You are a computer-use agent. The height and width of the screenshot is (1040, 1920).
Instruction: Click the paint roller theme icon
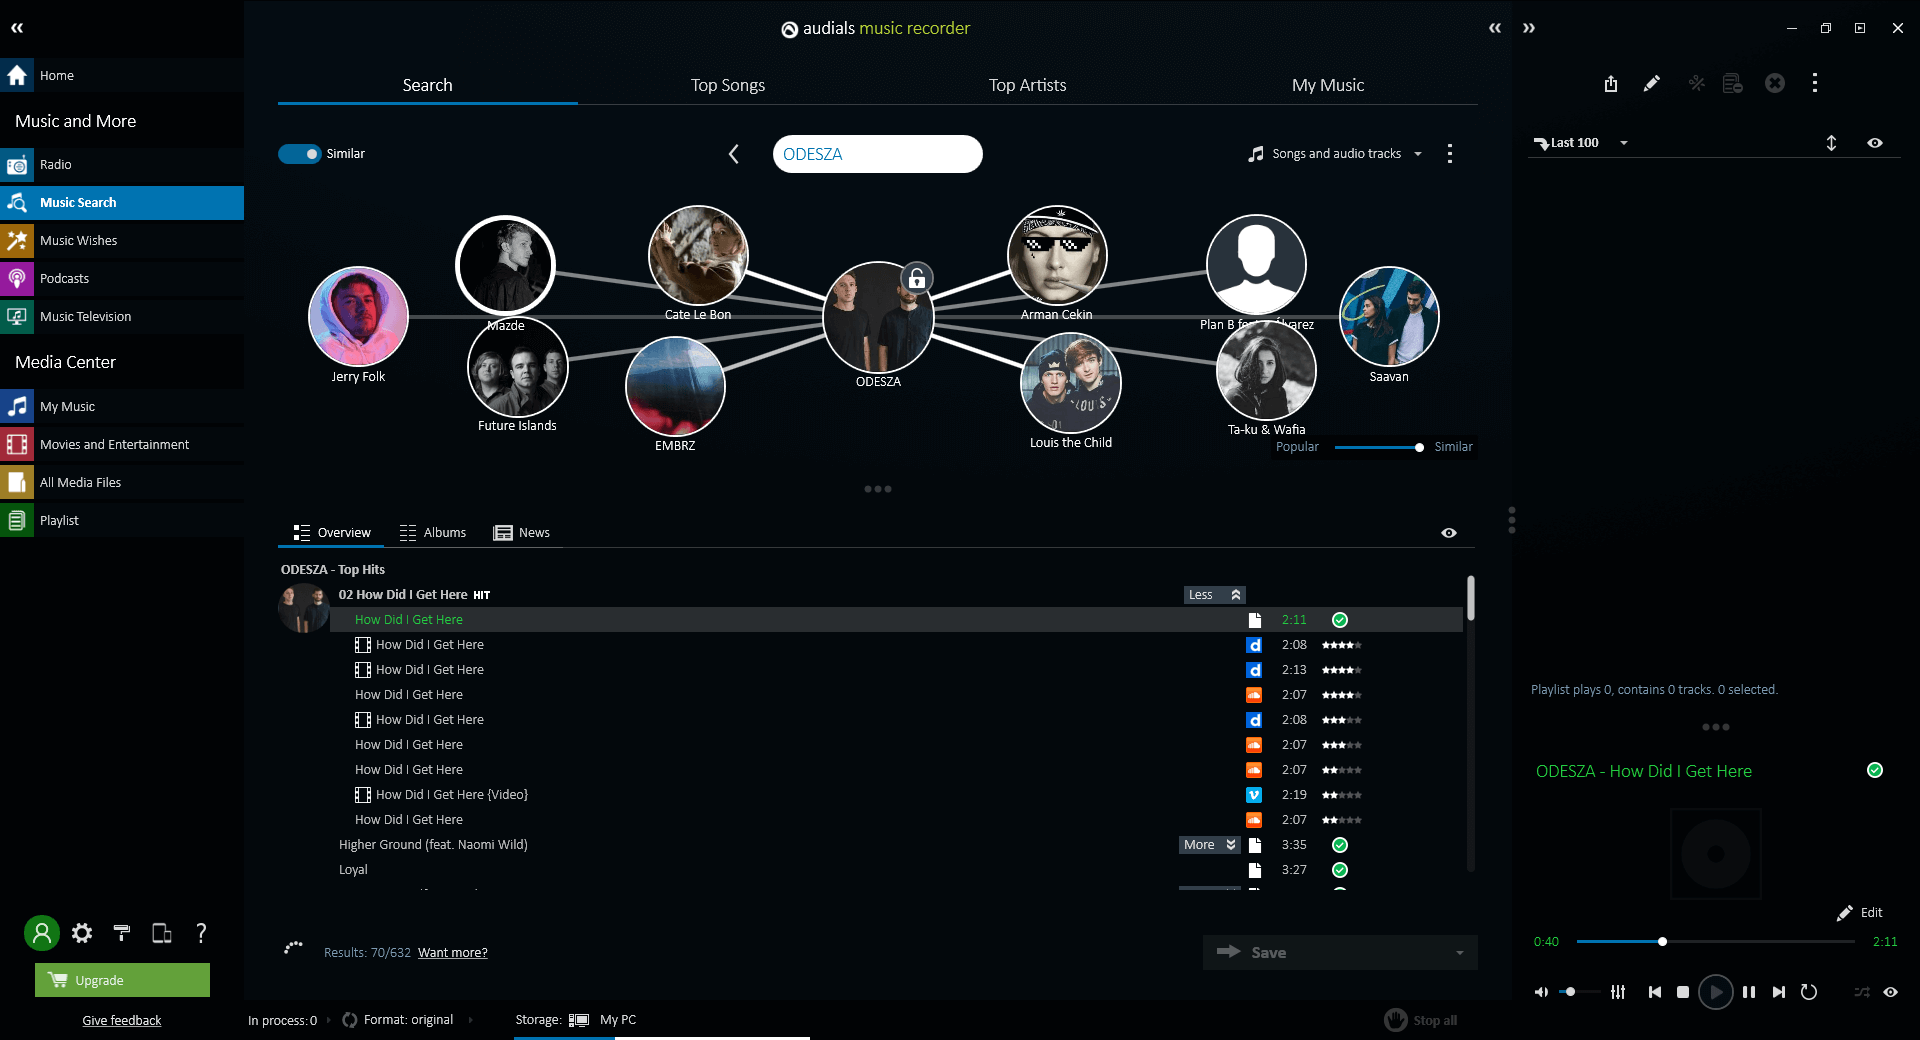[x=122, y=933]
